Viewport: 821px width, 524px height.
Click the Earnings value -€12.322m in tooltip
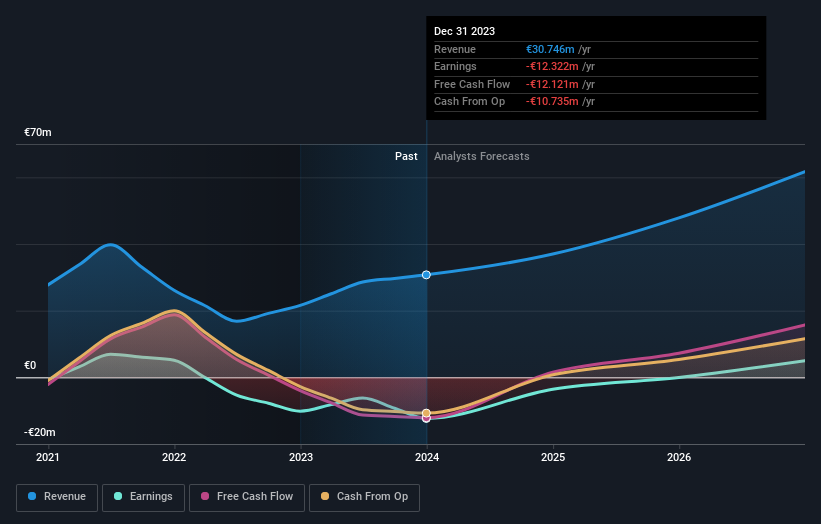(x=552, y=66)
